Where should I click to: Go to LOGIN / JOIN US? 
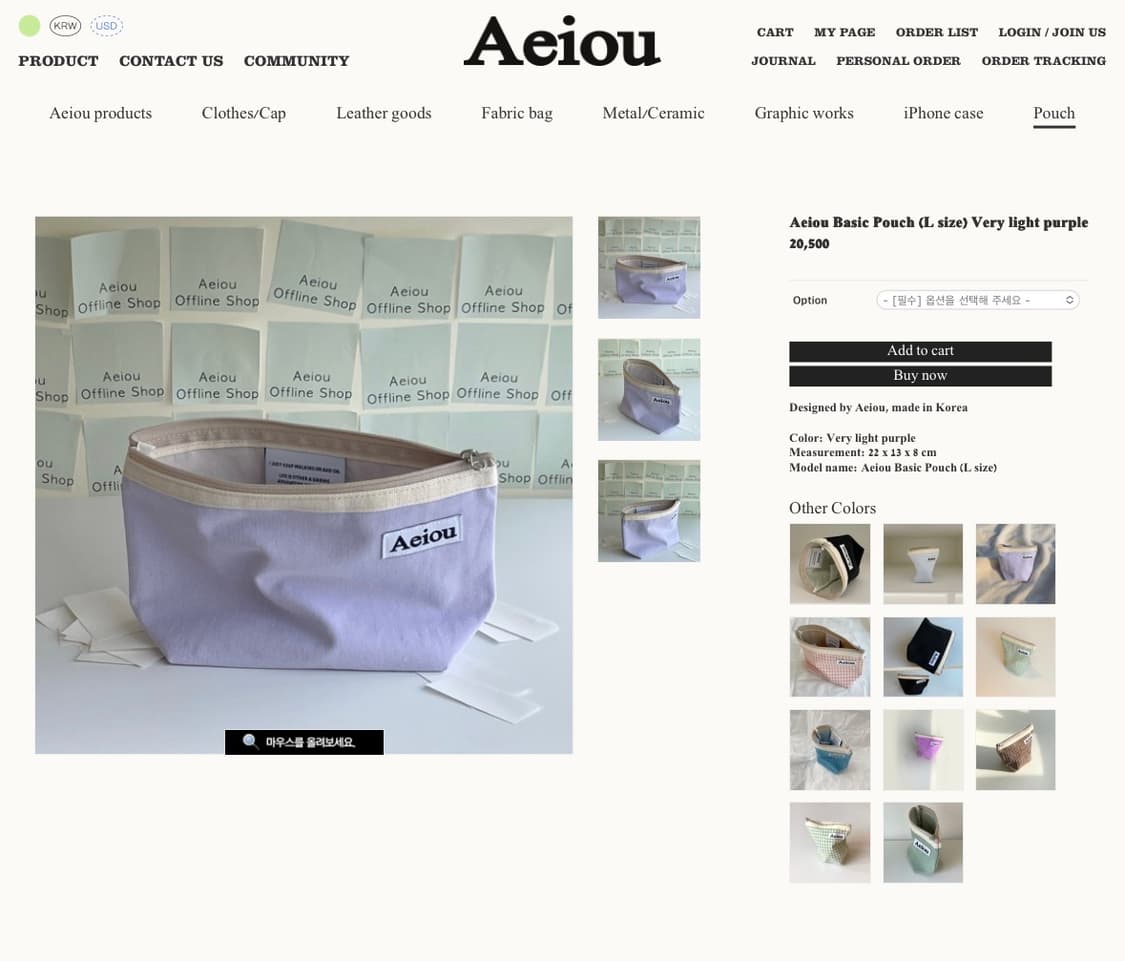click(1052, 32)
